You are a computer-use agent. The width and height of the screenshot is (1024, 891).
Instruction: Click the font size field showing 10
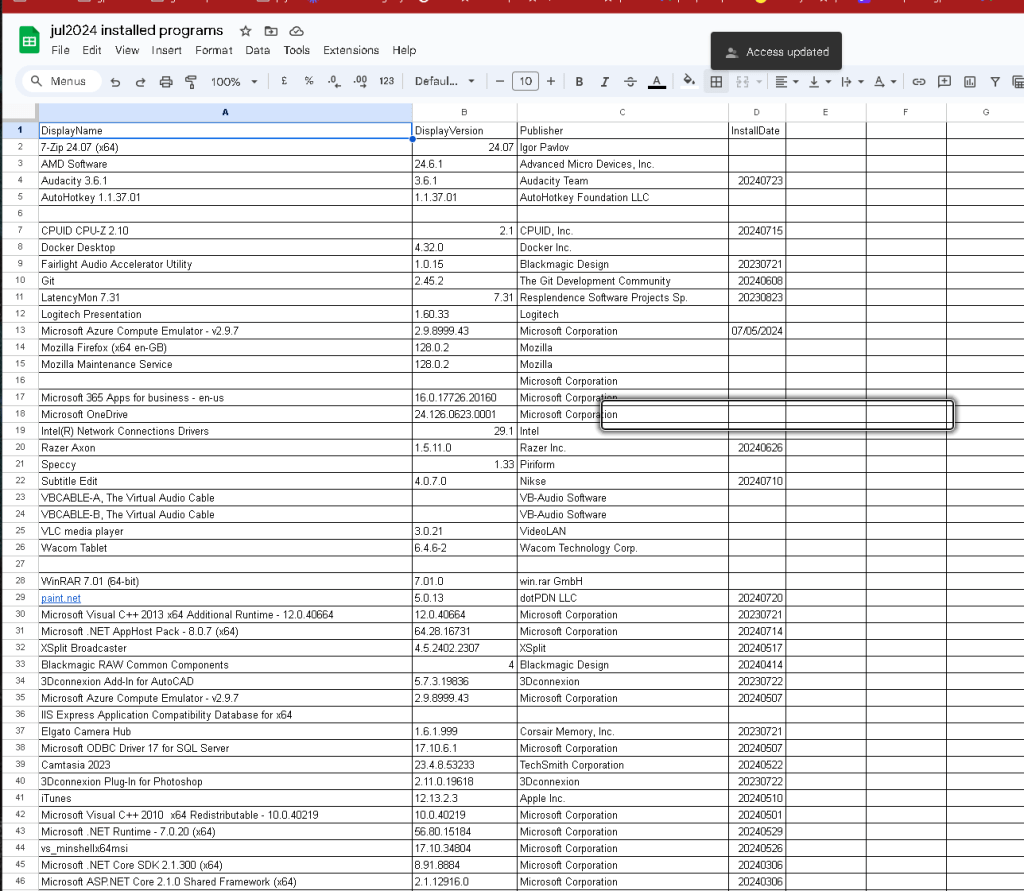[526, 81]
